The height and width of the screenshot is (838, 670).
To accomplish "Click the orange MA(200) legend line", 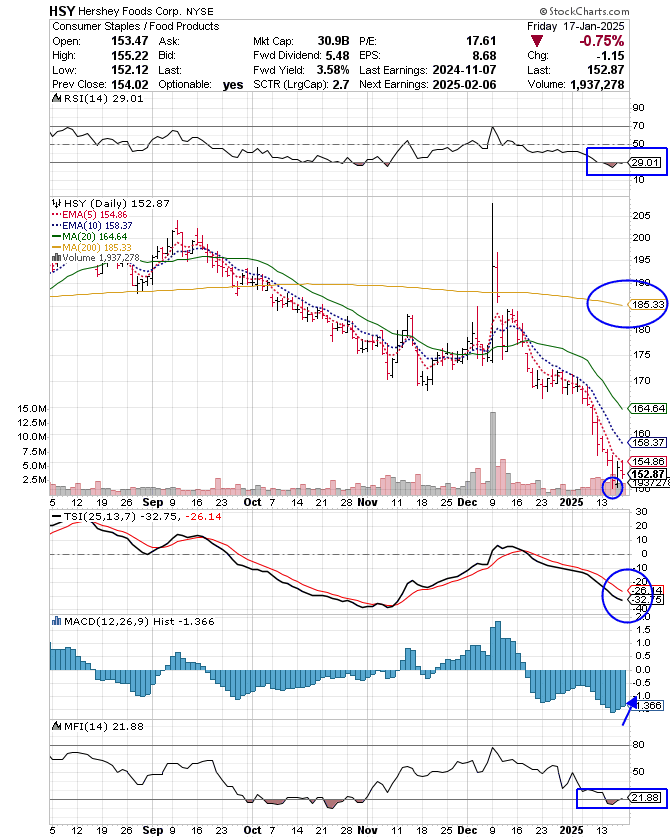I will pos(57,247).
